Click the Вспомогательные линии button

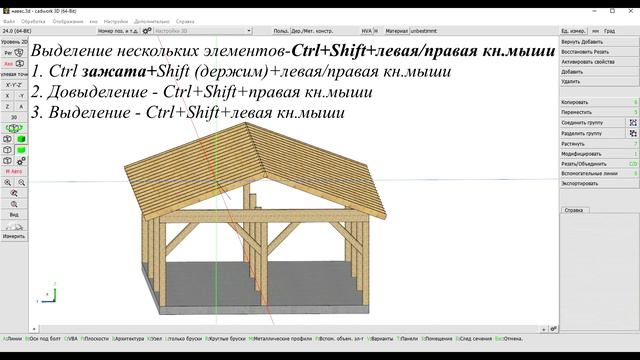coord(599,173)
